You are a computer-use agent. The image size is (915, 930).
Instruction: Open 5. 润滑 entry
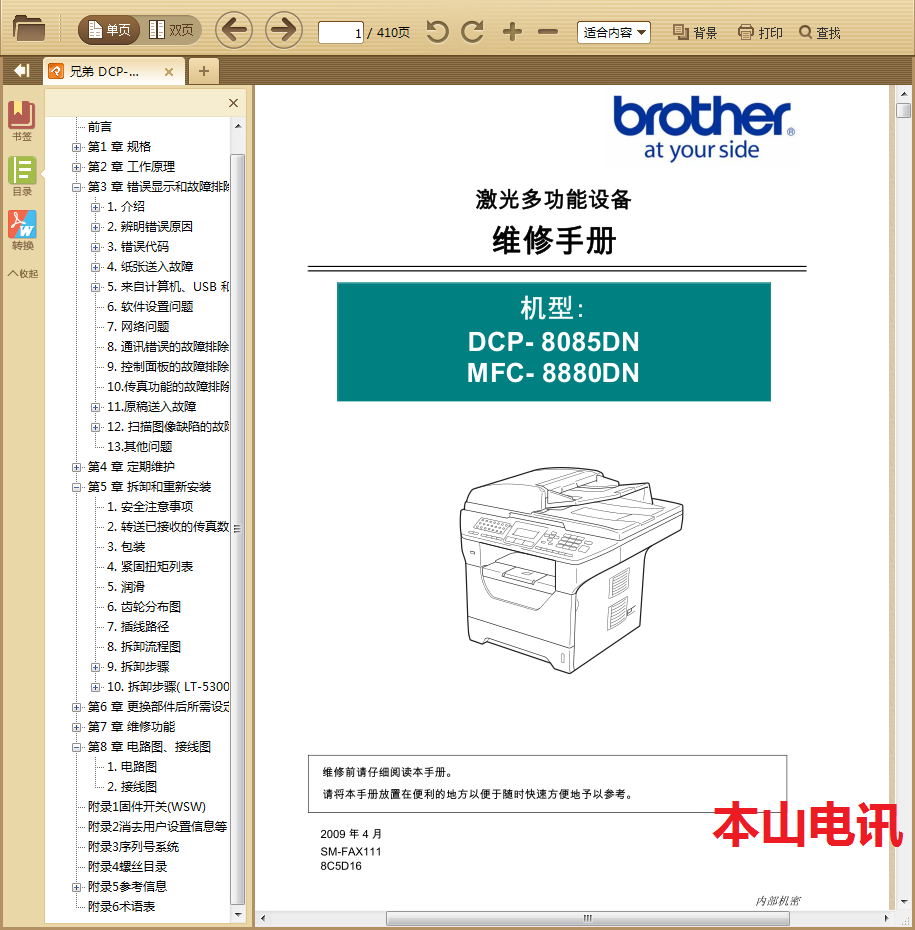(x=126, y=587)
